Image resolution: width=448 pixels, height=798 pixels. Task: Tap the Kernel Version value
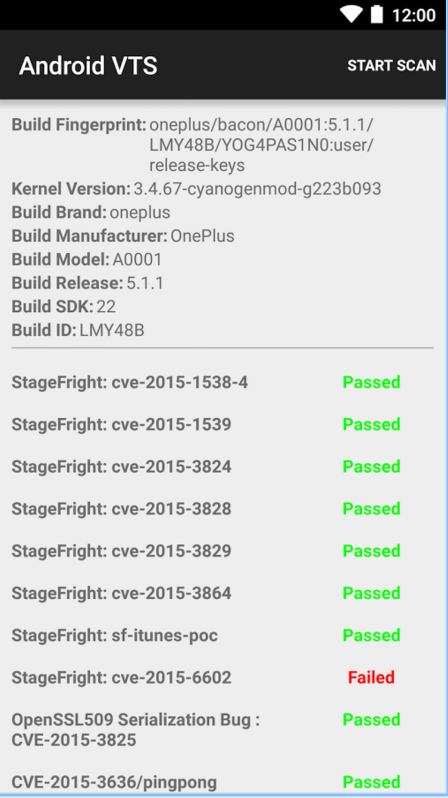pos(257,189)
